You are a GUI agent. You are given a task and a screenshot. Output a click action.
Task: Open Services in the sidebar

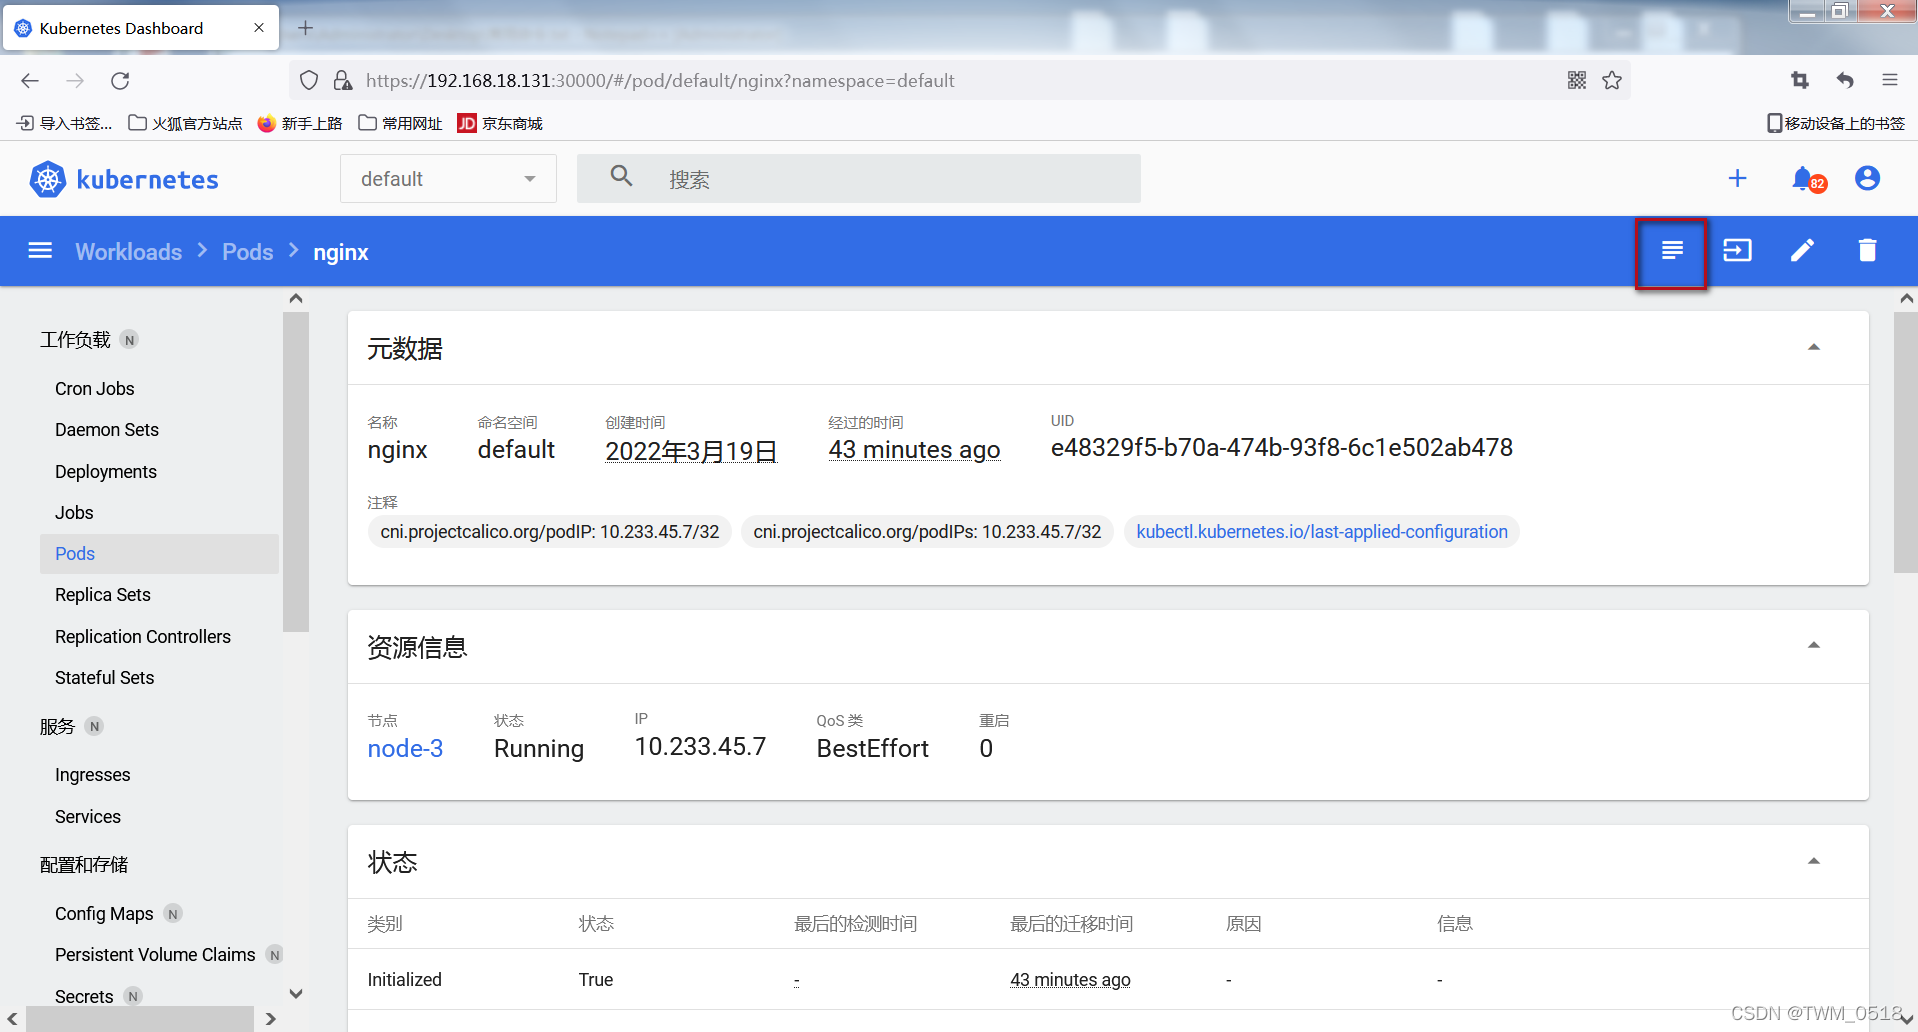[x=88, y=817]
